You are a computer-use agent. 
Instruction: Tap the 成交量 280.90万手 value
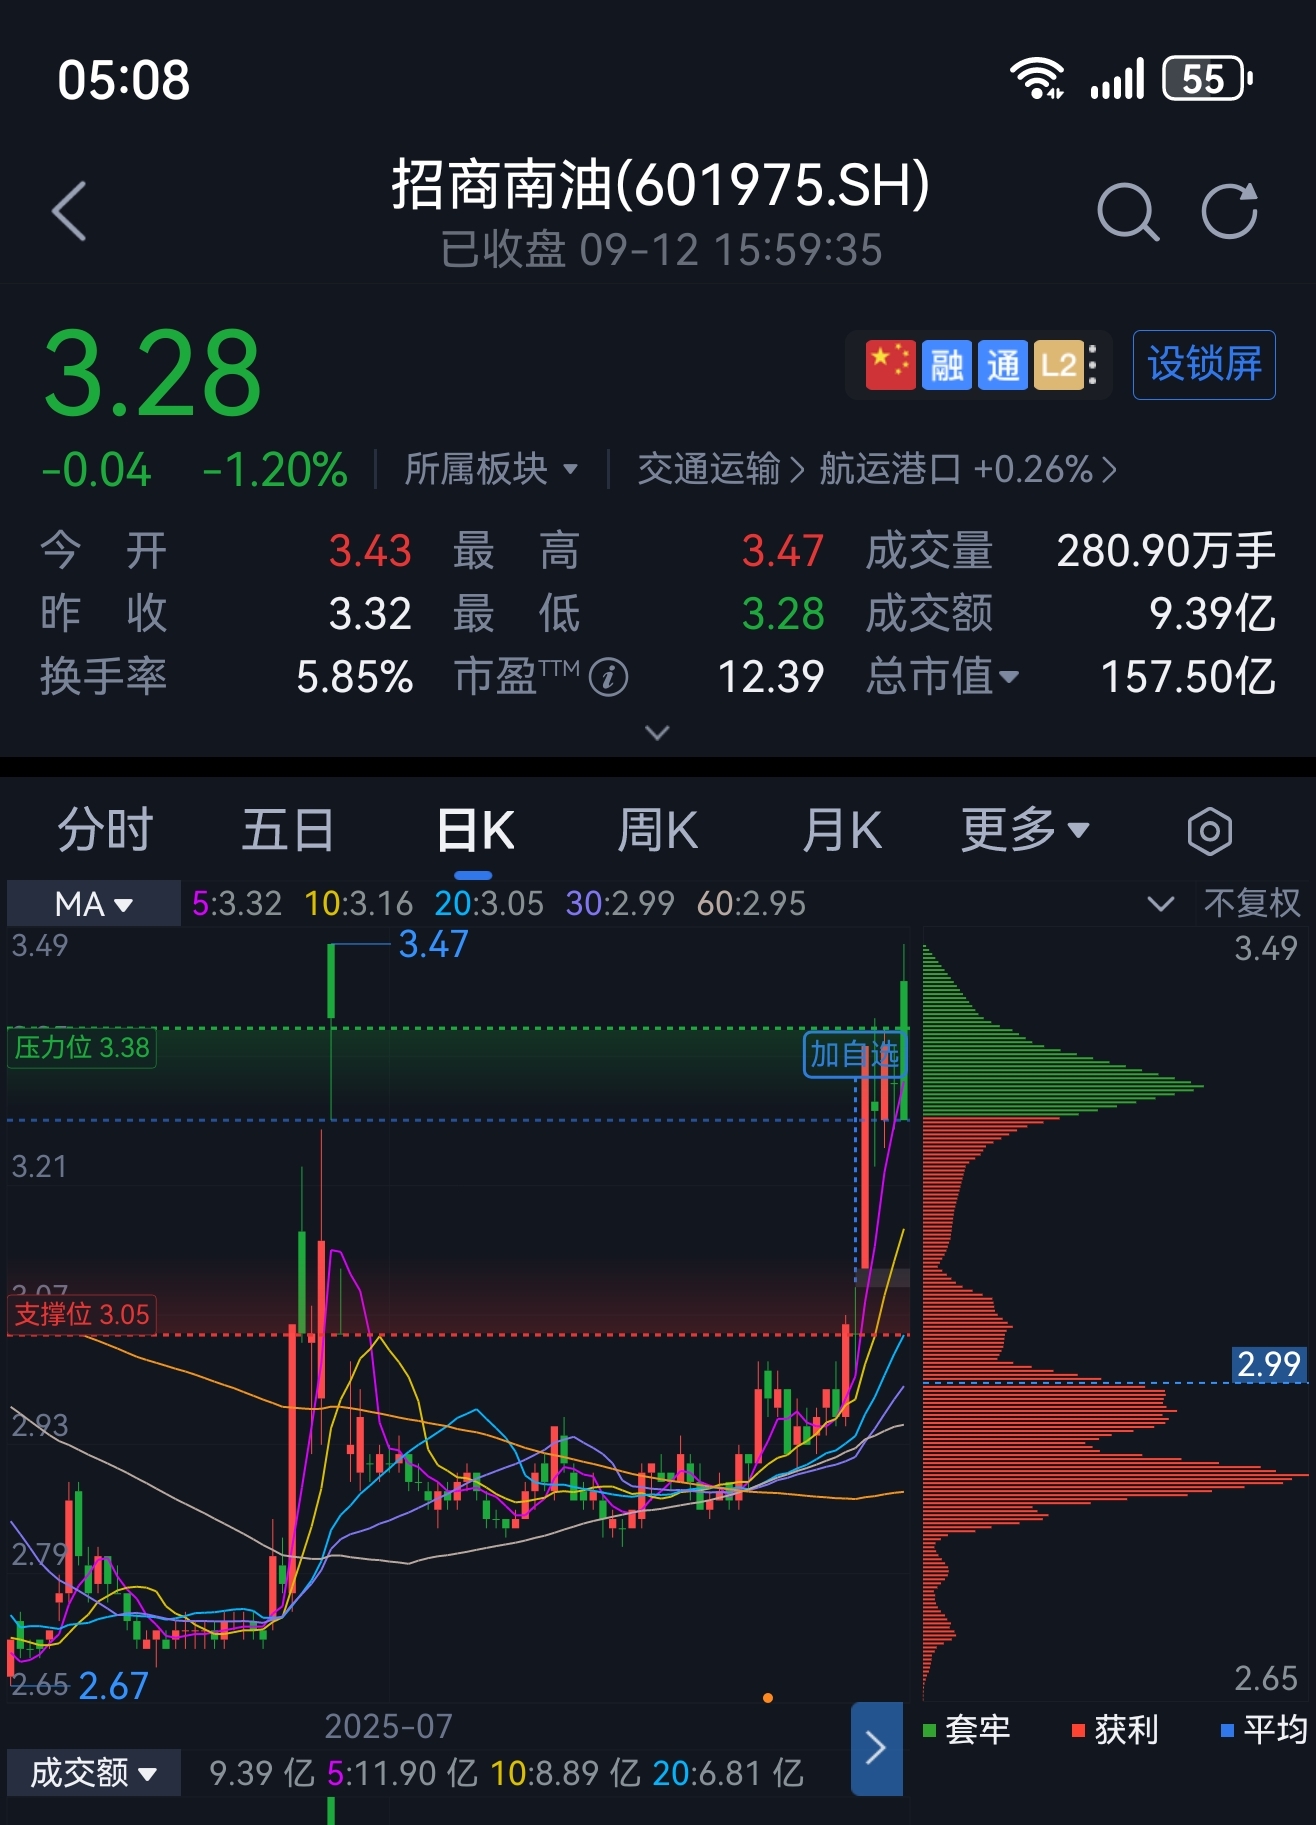(1166, 551)
